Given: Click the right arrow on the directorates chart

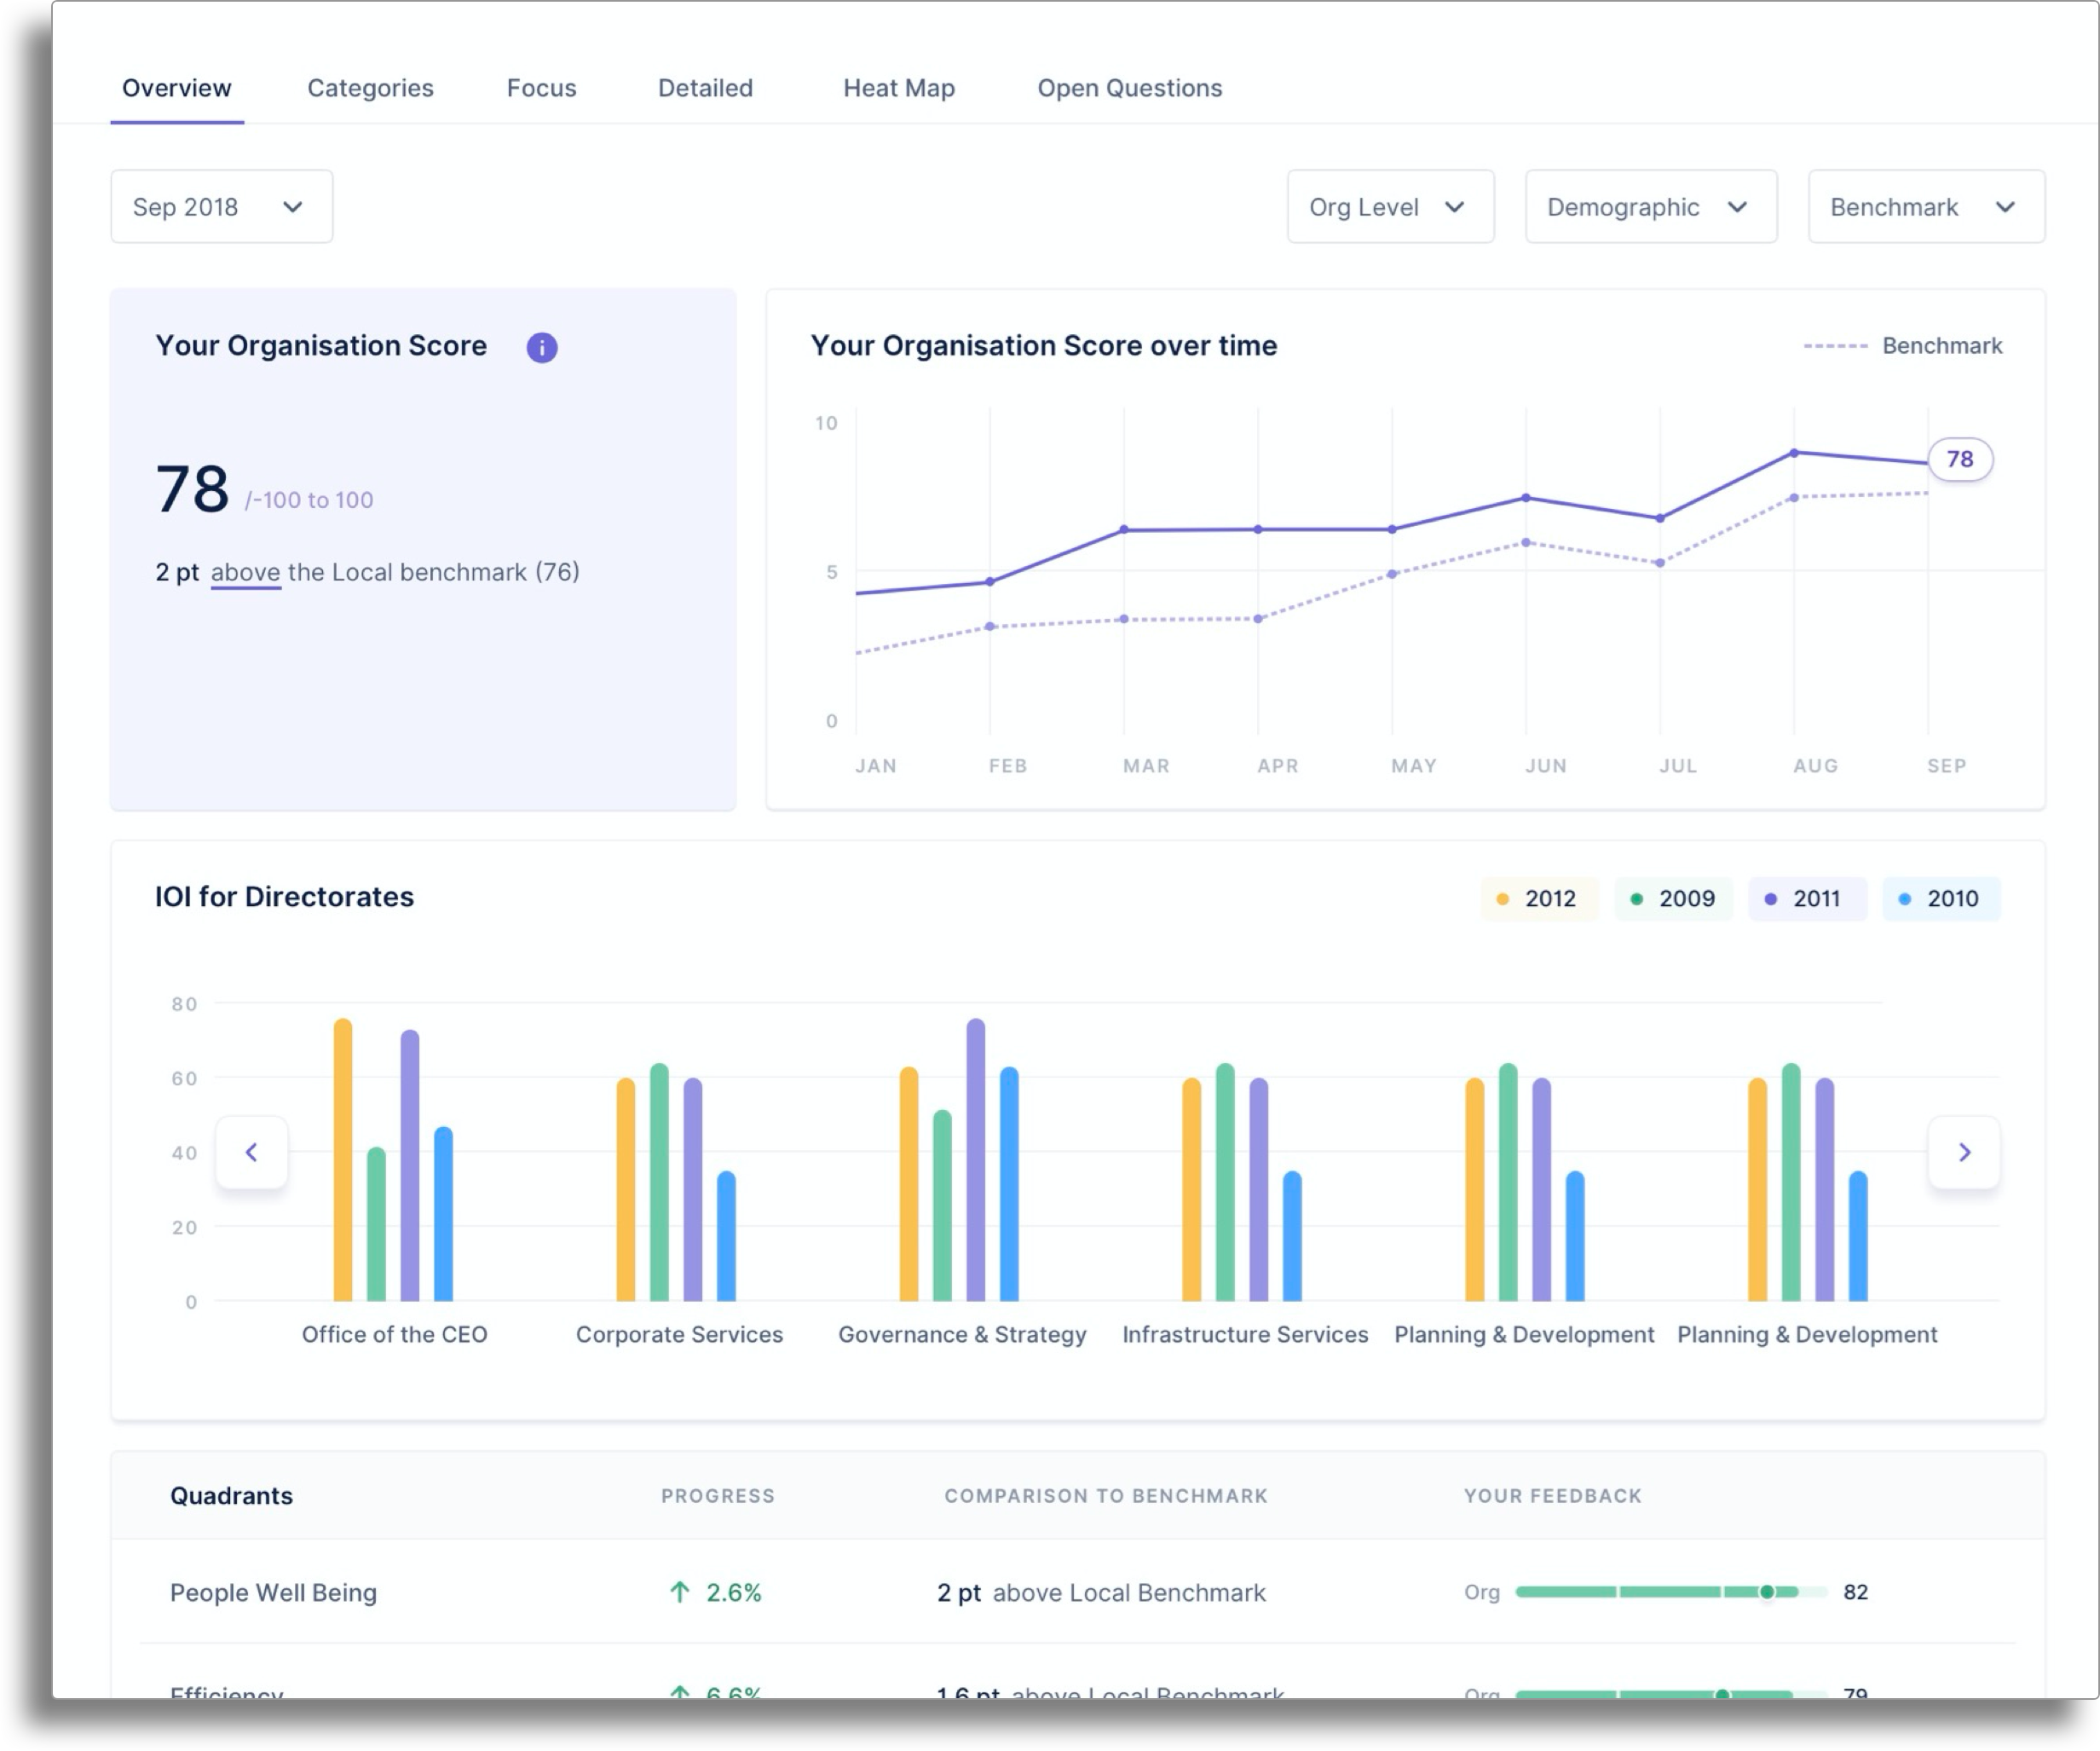Looking at the screenshot, I should [x=1963, y=1152].
